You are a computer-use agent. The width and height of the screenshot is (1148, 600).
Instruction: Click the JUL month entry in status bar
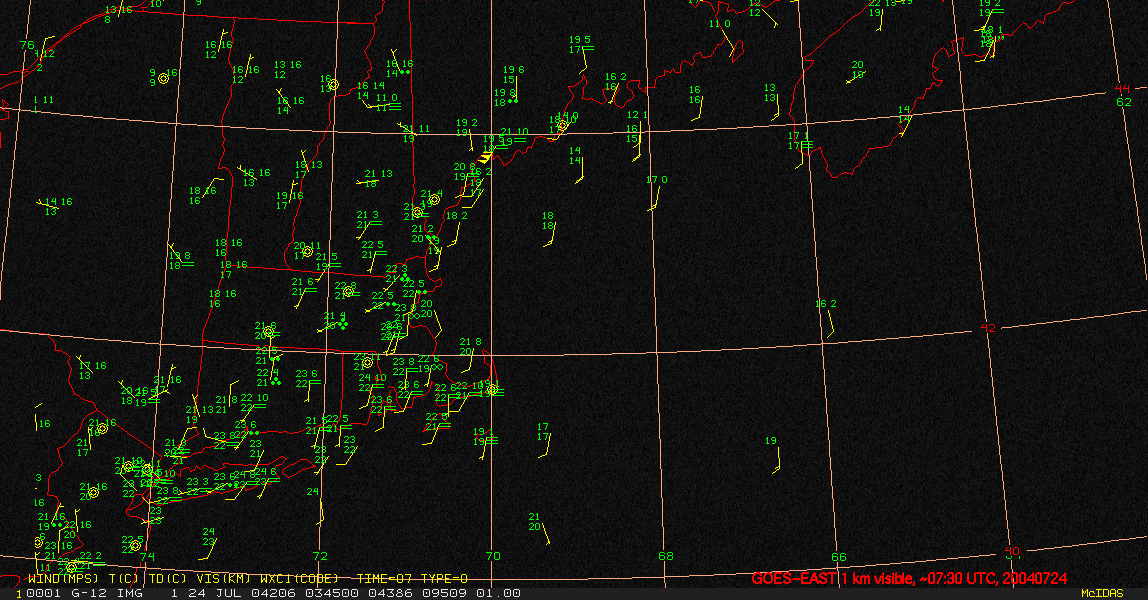click(228, 593)
